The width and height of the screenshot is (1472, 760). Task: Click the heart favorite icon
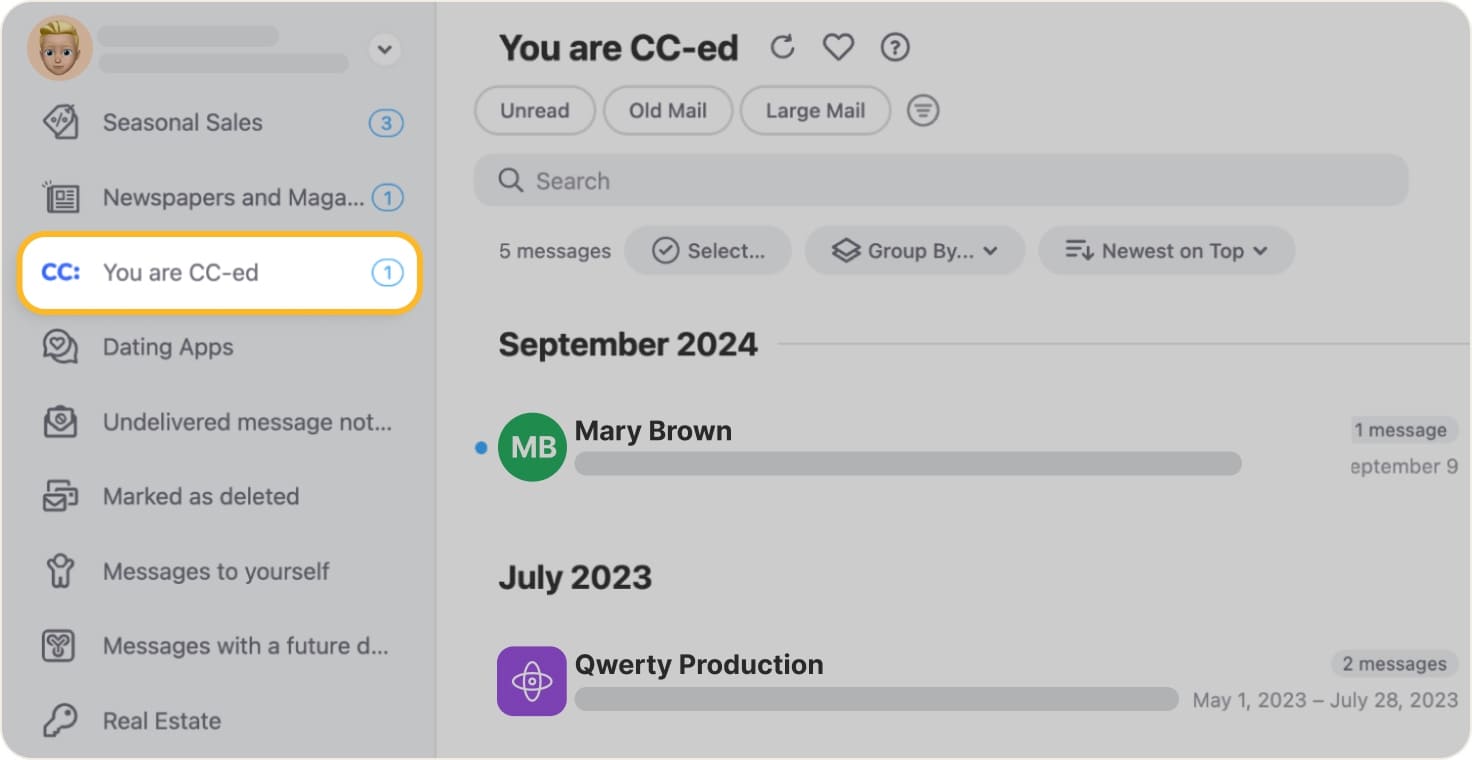click(838, 46)
